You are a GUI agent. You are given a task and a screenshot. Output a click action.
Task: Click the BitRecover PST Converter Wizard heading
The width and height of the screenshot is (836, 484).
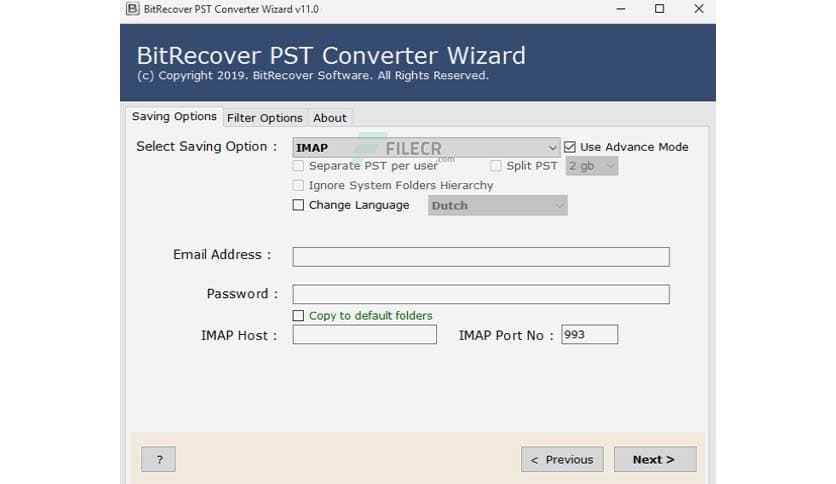331,55
